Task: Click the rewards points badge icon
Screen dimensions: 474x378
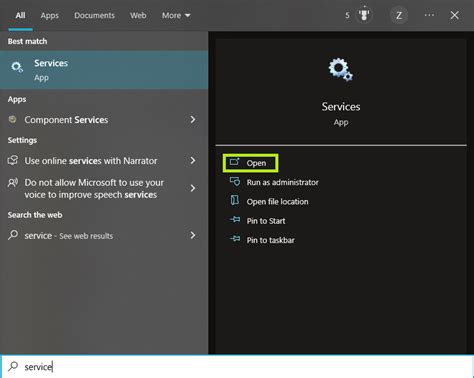Action: pos(364,15)
